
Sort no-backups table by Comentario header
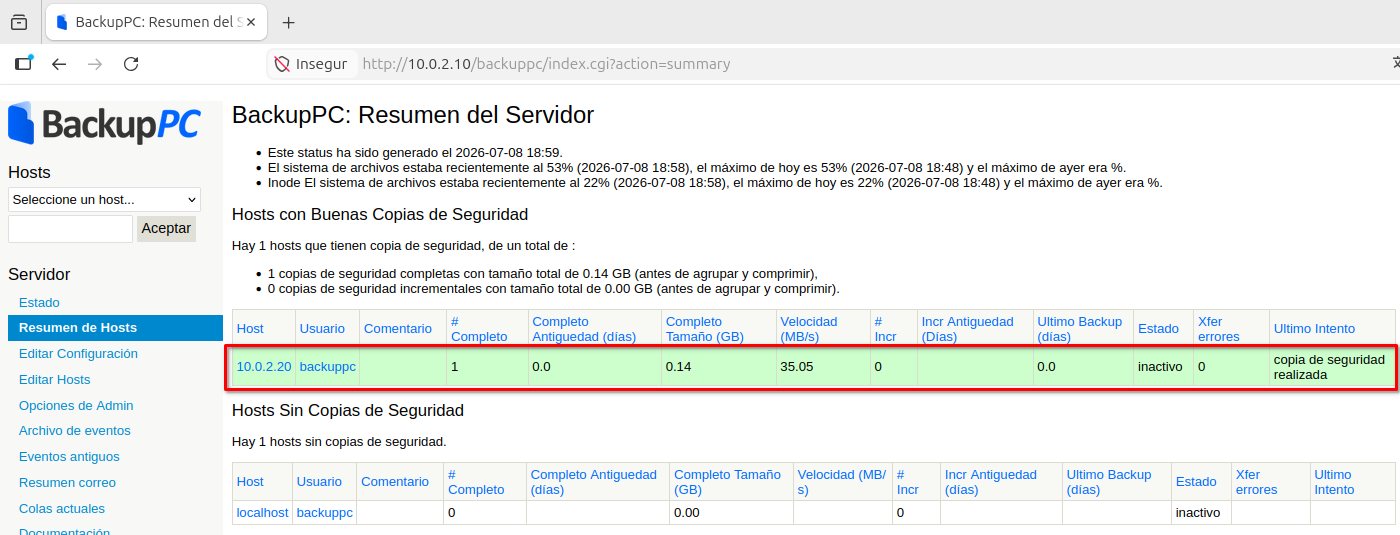[395, 482]
